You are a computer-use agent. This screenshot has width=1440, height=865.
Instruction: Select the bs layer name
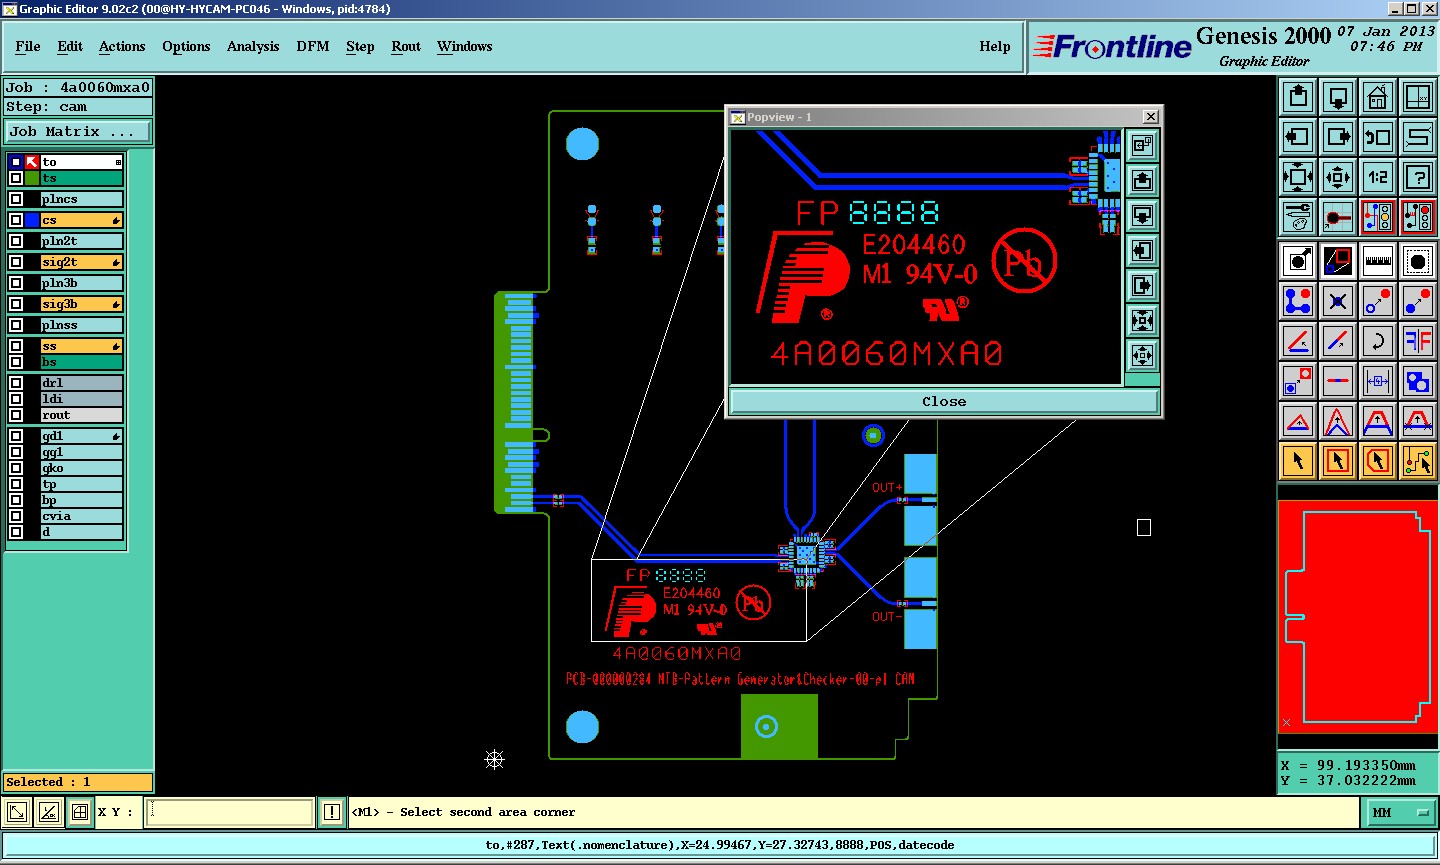click(81, 362)
